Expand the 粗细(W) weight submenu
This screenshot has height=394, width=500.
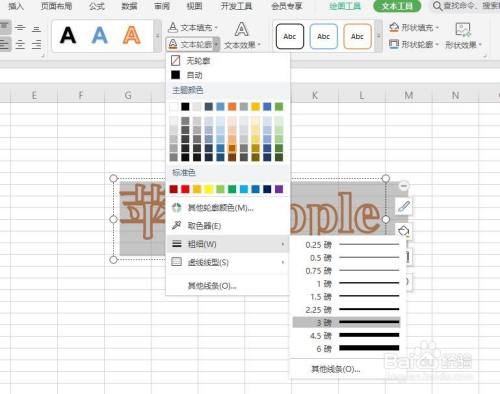click(227, 244)
